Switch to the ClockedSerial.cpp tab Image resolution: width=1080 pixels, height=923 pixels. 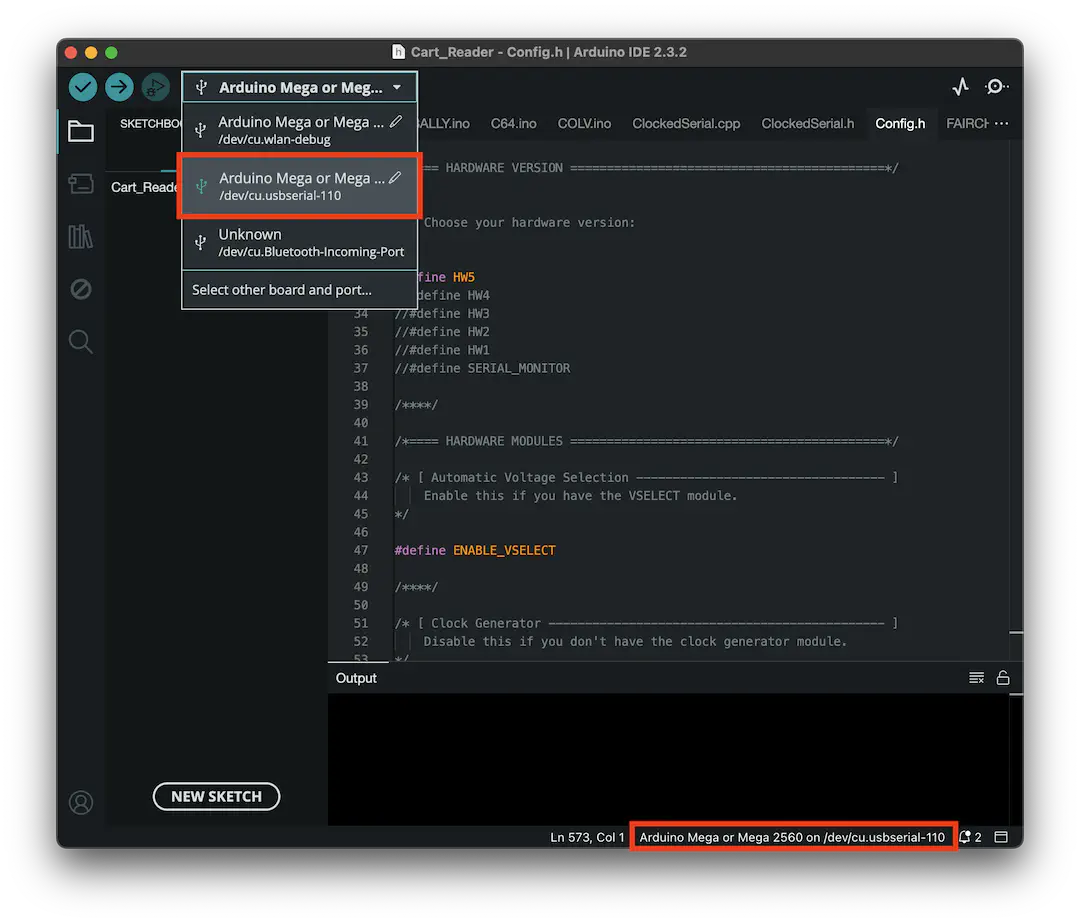point(686,124)
